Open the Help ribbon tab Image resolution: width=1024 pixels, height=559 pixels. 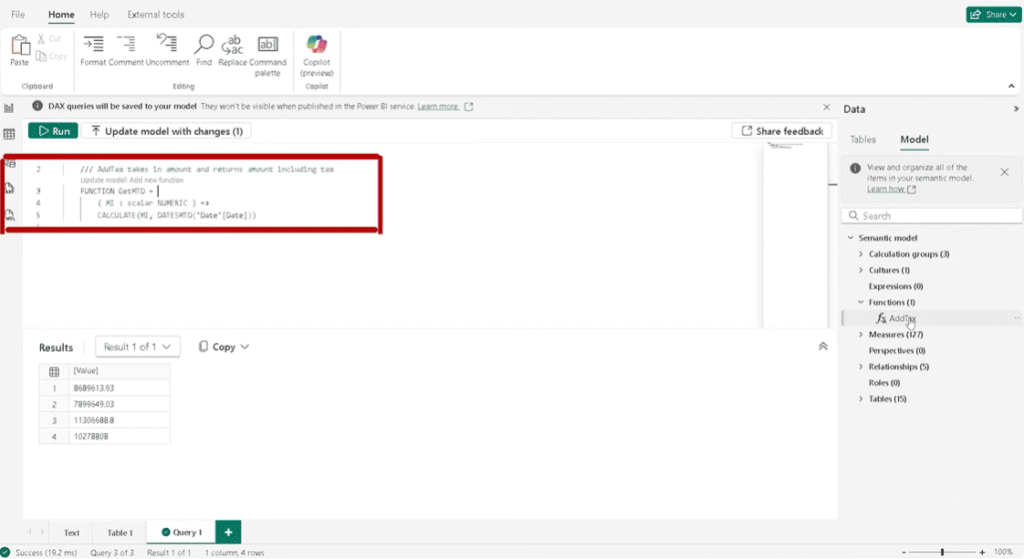pyautogui.click(x=99, y=14)
